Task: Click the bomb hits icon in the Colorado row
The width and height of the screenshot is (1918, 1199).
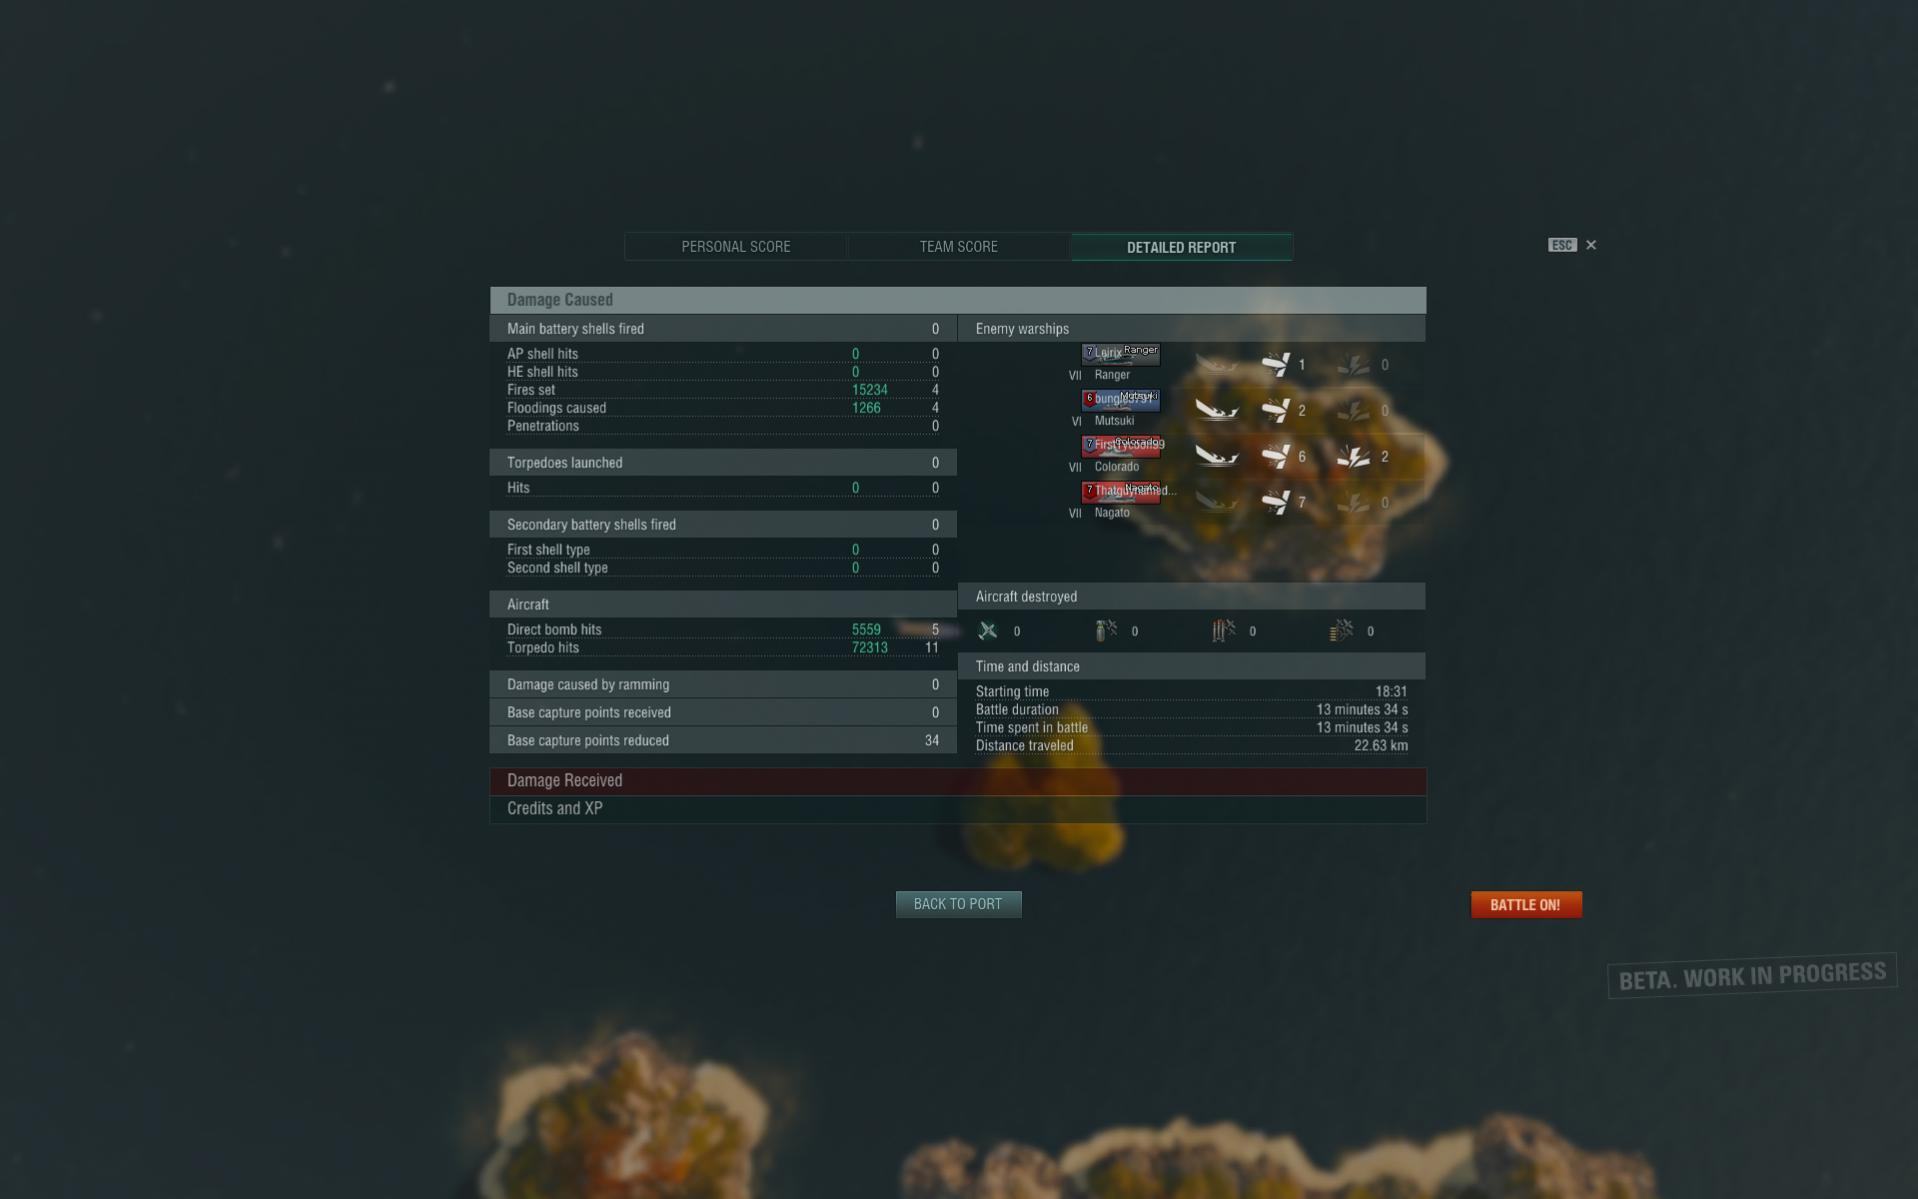Action: coord(1353,457)
